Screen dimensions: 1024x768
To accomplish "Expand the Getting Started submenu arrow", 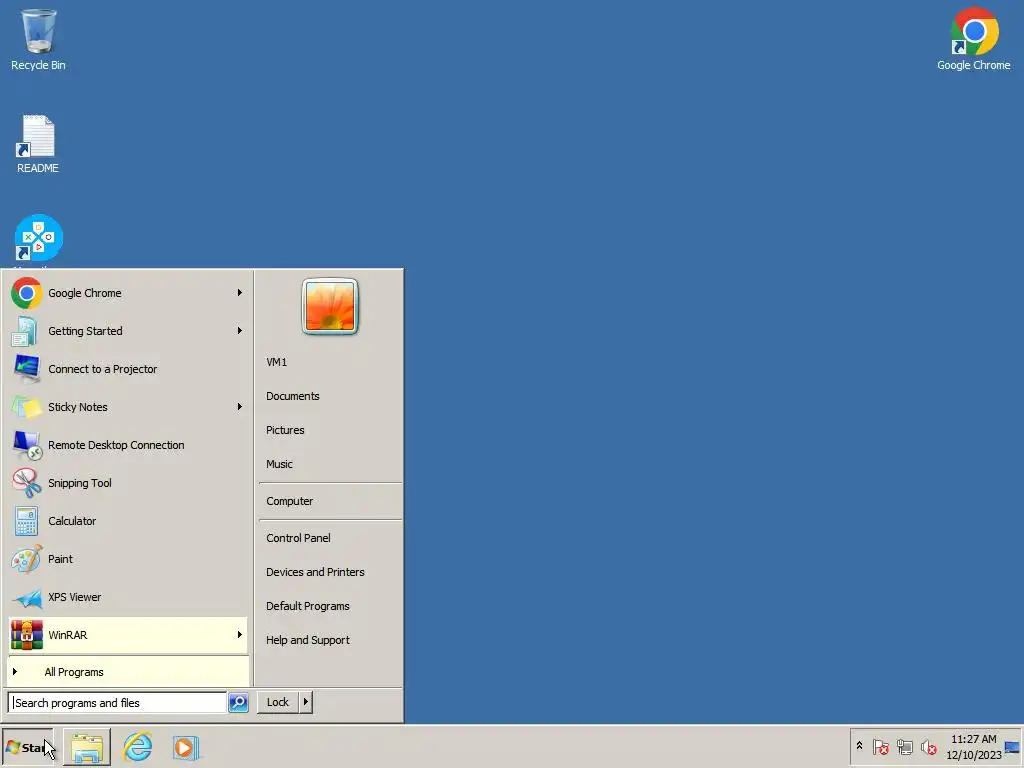I will coord(240,330).
